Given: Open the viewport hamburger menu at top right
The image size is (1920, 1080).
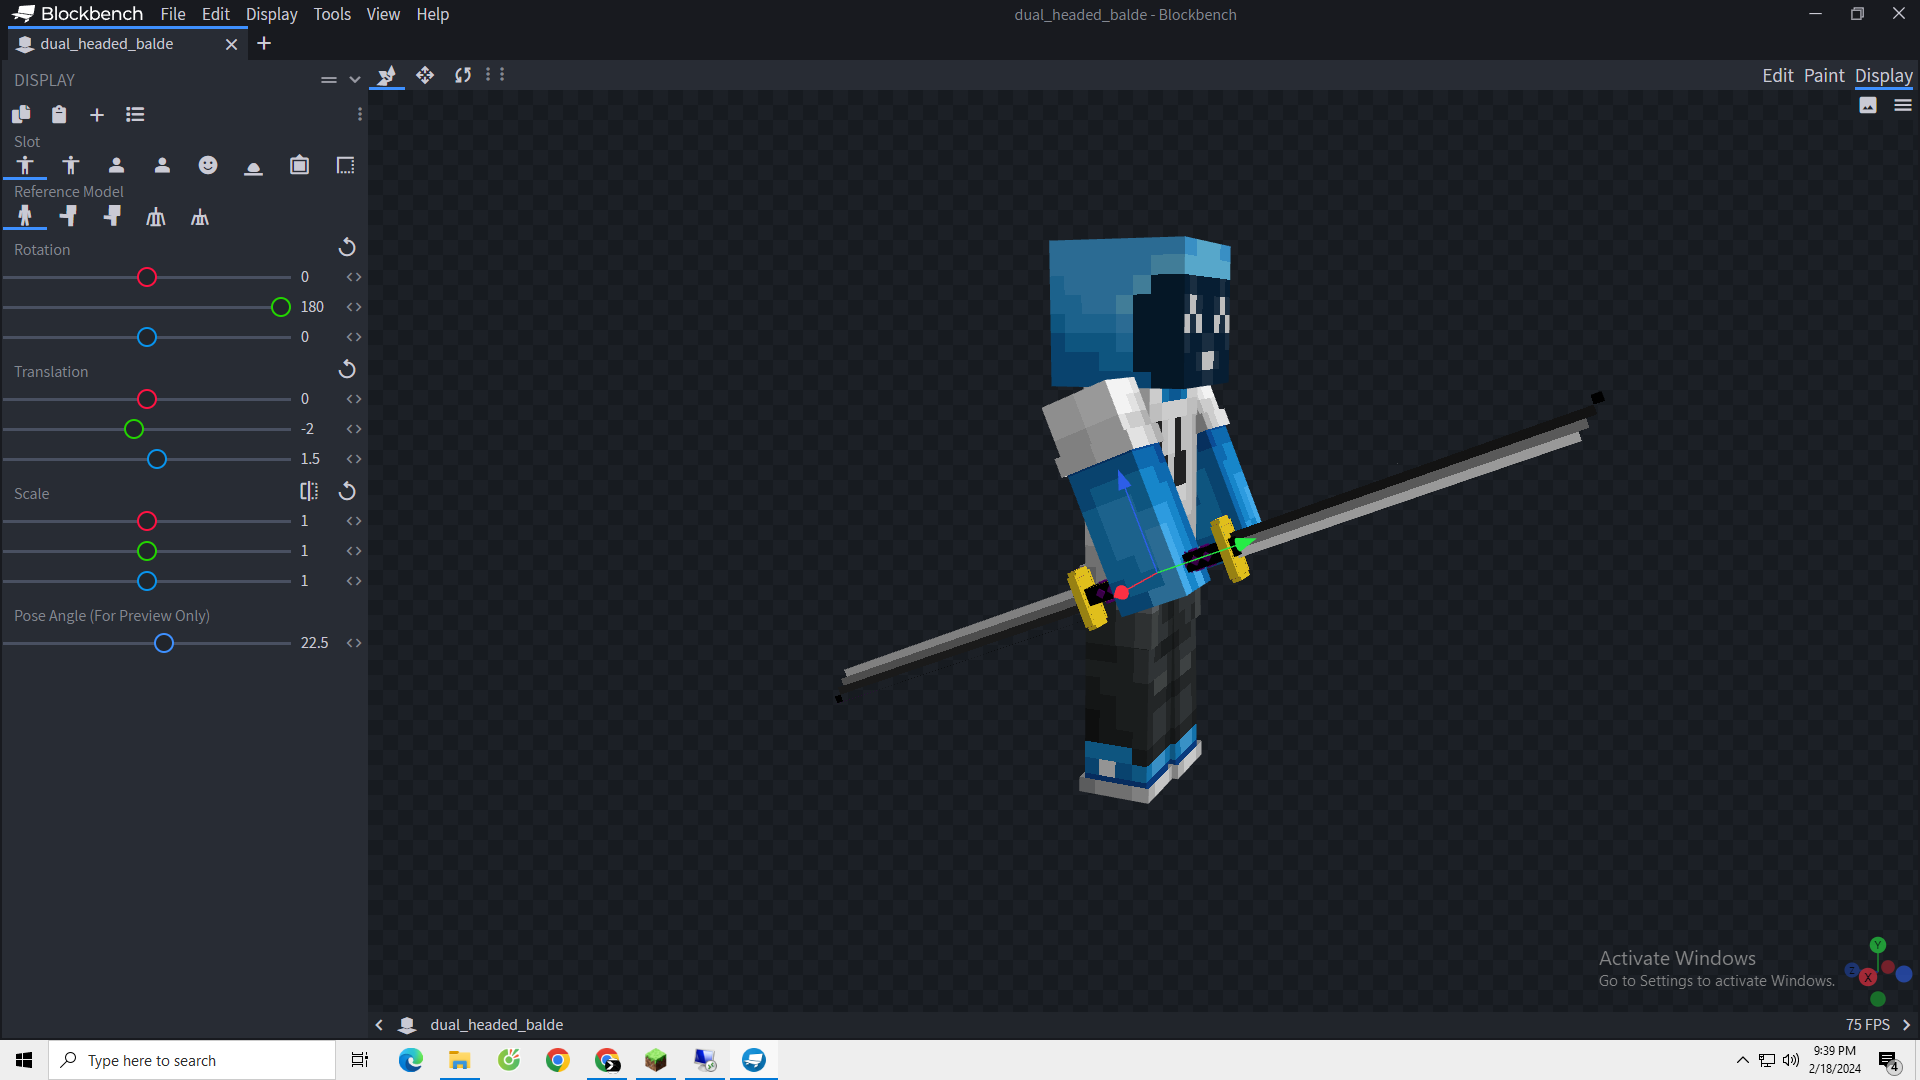Looking at the screenshot, I should (x=1903, y=106).
